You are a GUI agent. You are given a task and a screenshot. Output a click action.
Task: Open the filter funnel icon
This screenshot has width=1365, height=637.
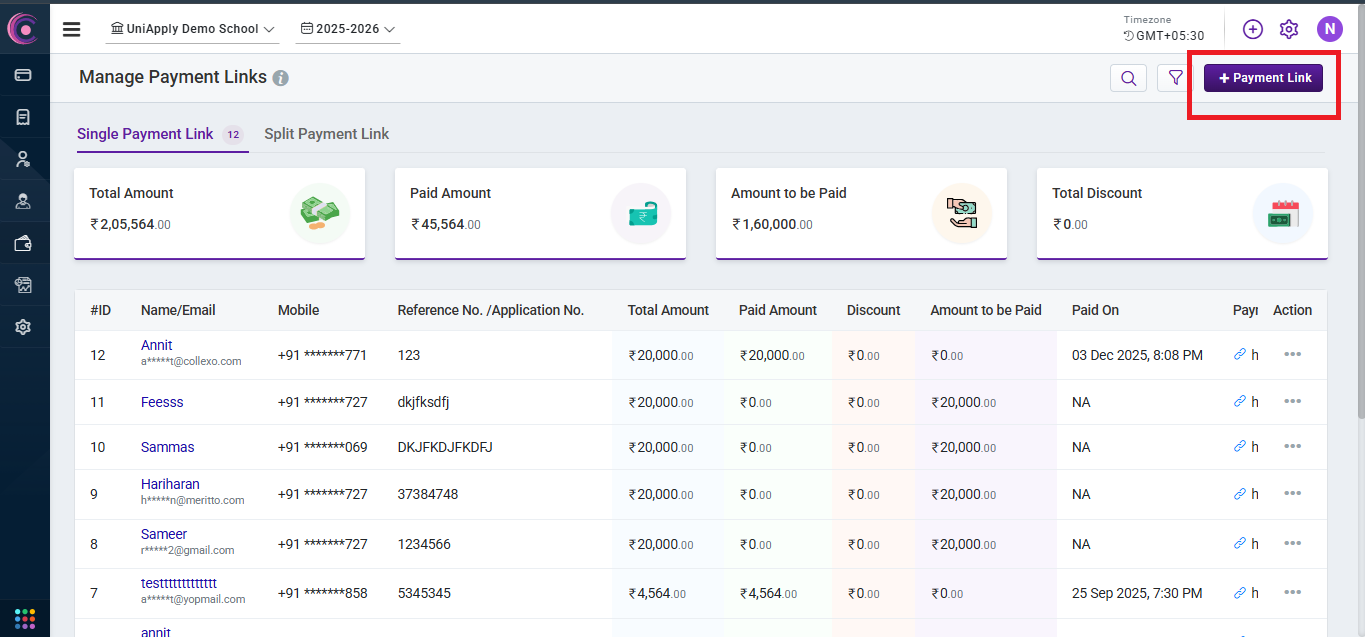pyautogui.click(x=1175, y=78)
